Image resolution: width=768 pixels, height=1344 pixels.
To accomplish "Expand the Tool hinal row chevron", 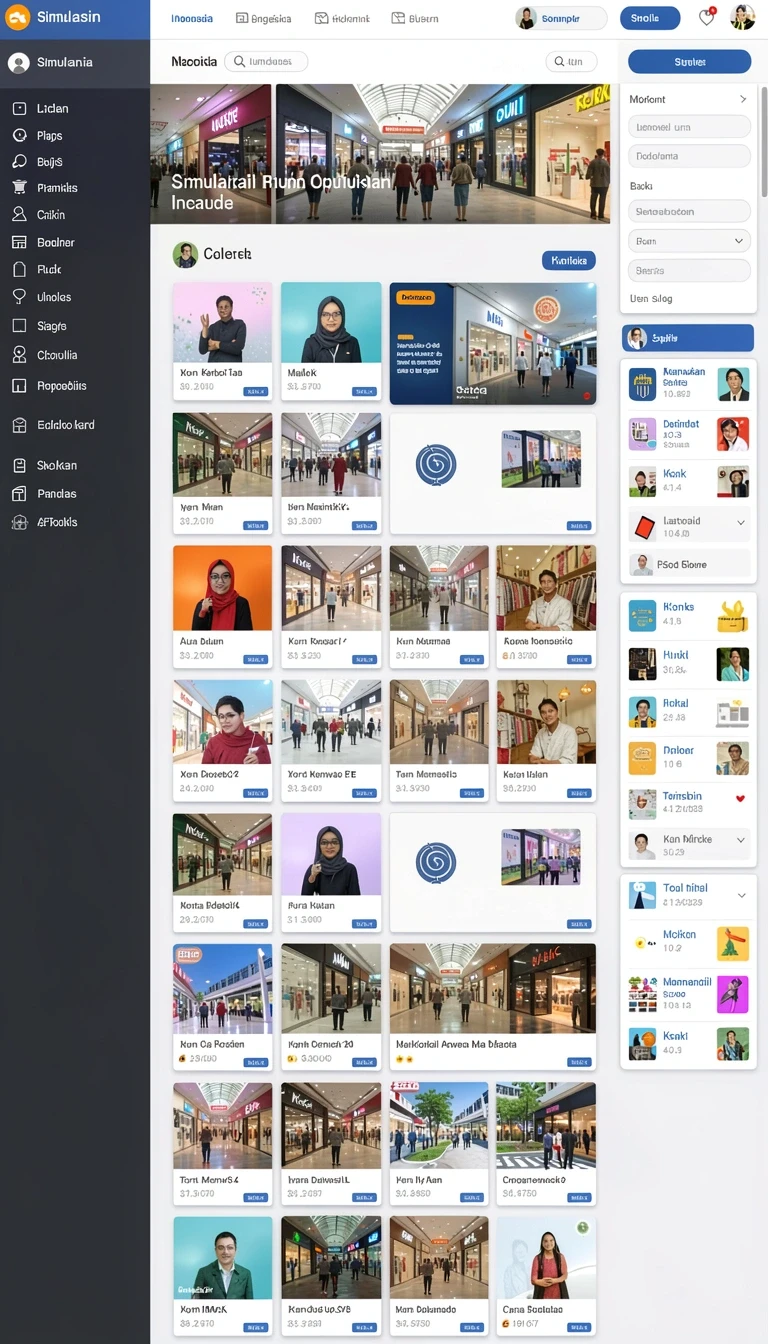I will tap(741, 895).
